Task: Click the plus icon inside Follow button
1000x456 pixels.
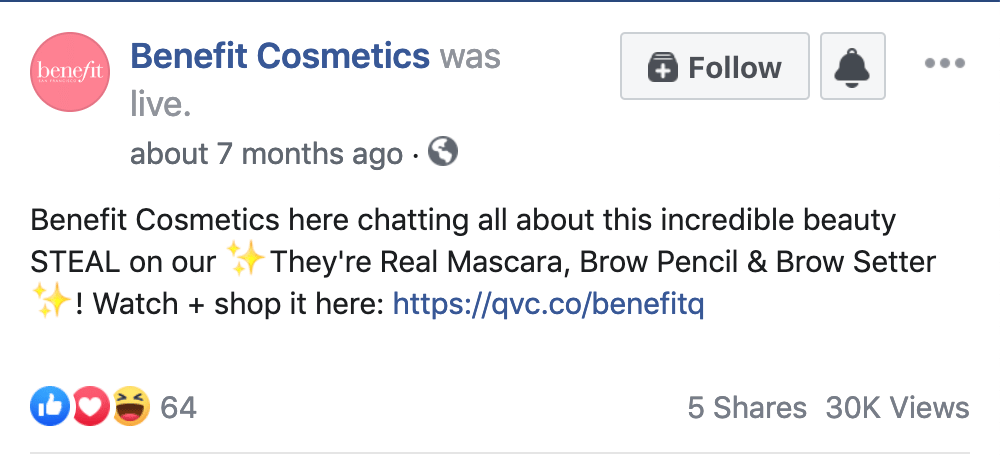Action: click(663, 68)
